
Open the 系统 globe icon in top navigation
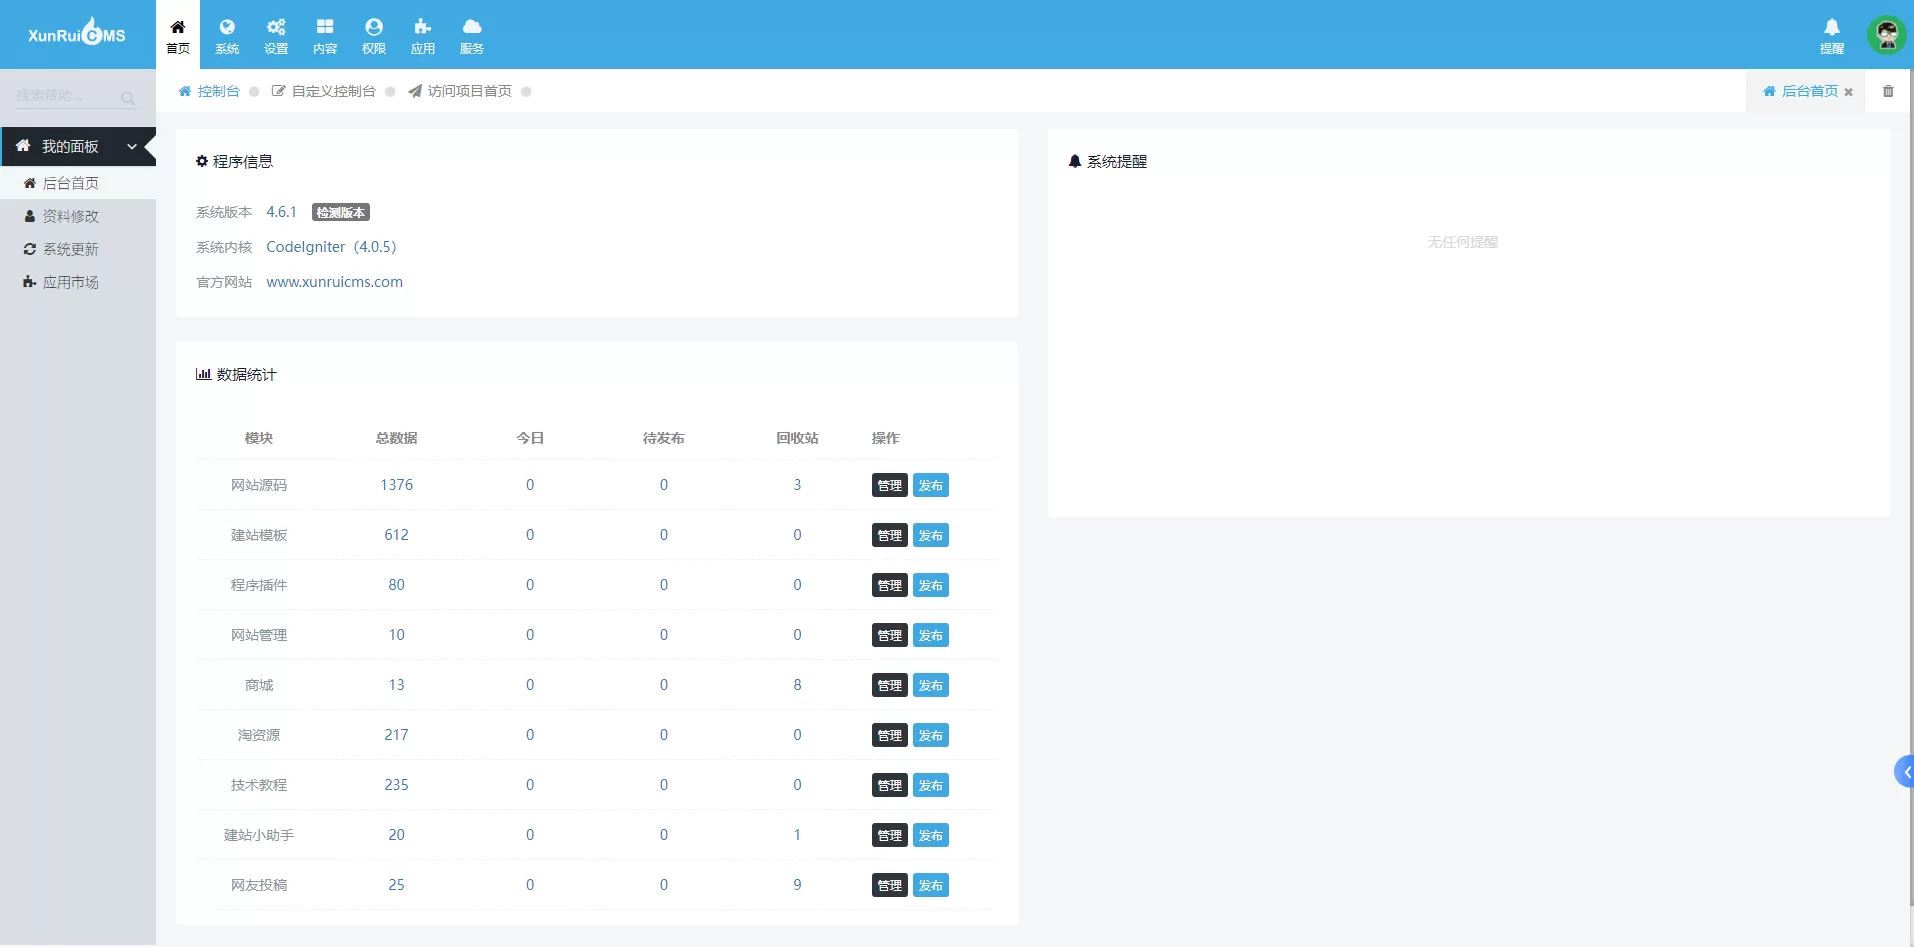tap(227, 35)
